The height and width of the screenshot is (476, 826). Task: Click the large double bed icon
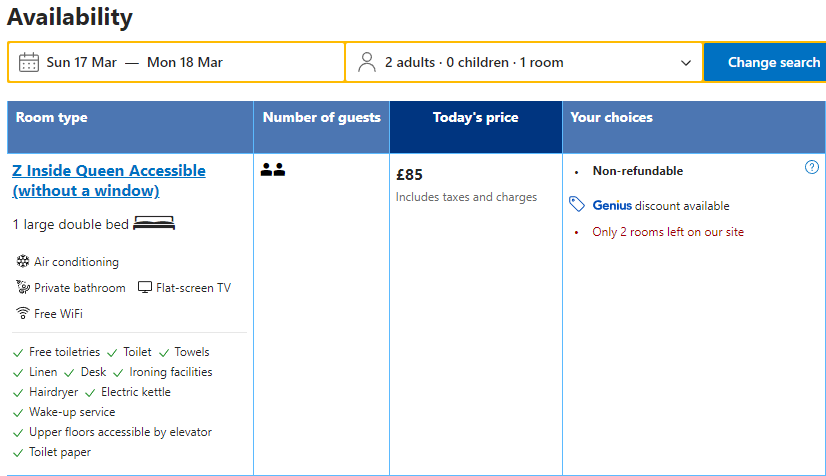coord(154,224)
